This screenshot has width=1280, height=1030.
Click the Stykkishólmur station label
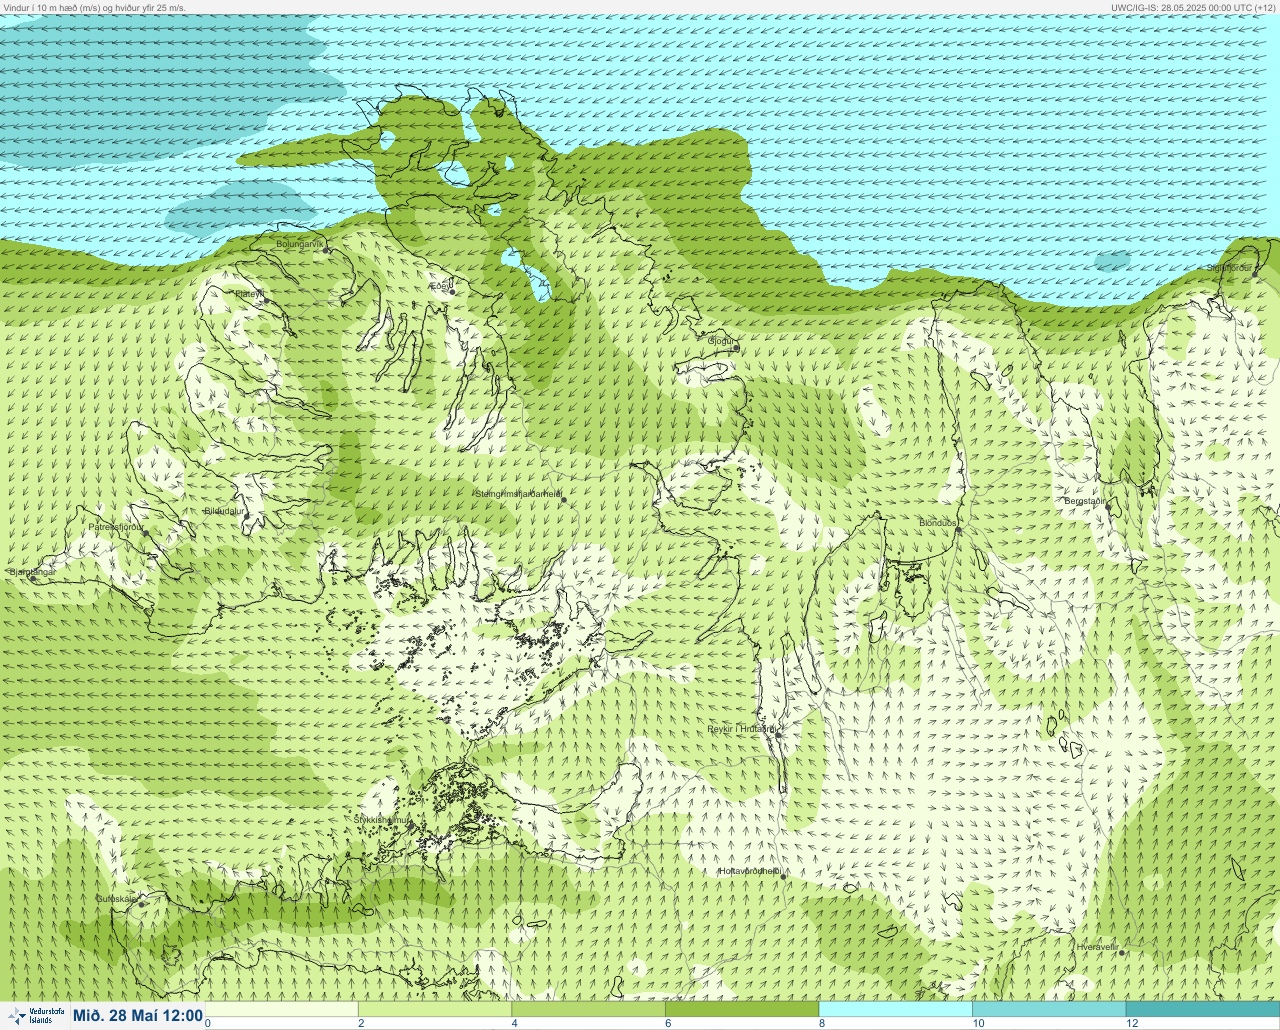pos(383,820)
